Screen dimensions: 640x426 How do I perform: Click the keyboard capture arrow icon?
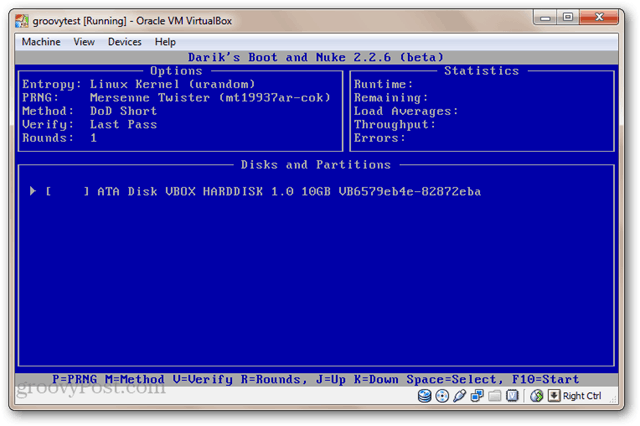point(554,395)
